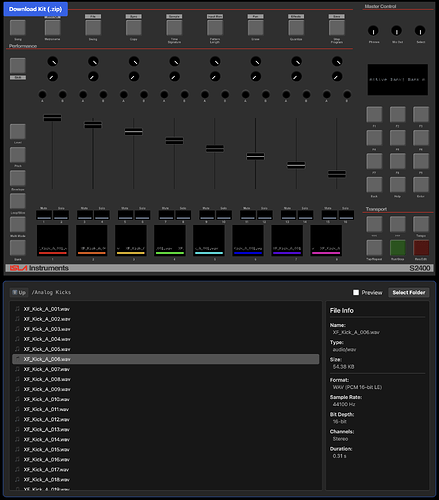Viewport: 439px width, 500px height.
Task: Click the F1 function pad
Action: [x=374, y=114]
